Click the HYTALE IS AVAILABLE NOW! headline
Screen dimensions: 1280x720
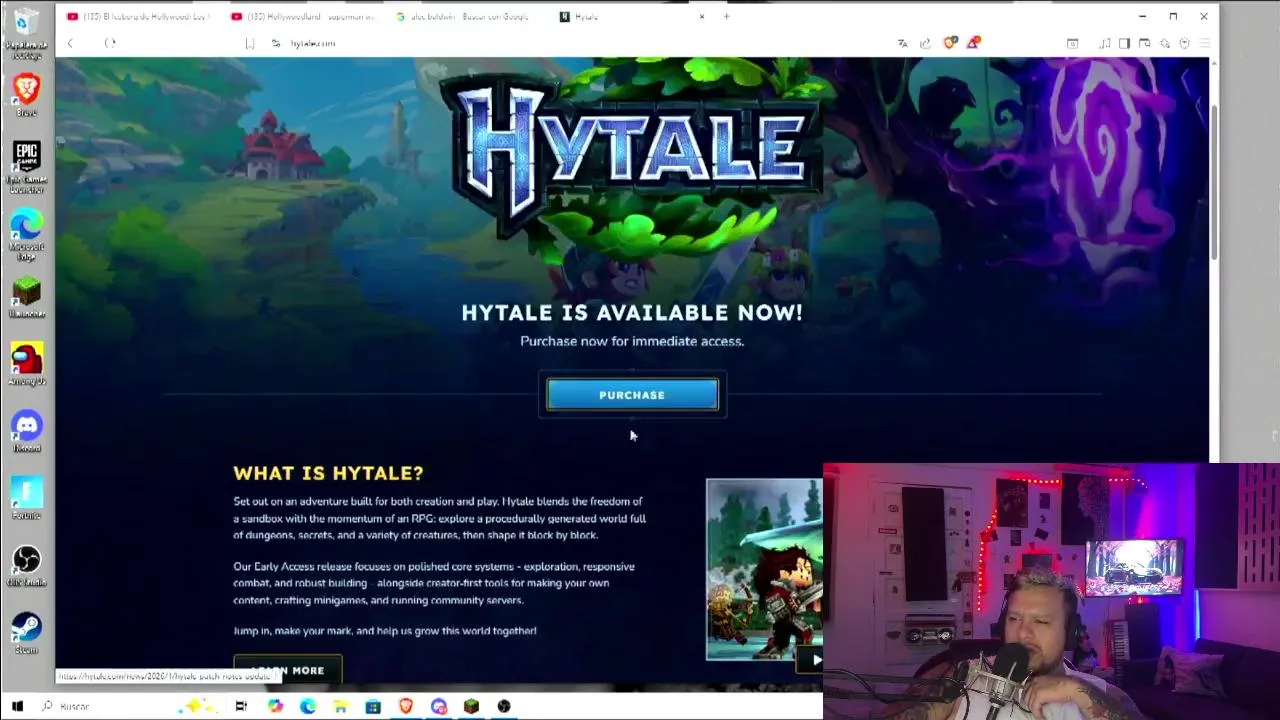(x=632, y=313)
